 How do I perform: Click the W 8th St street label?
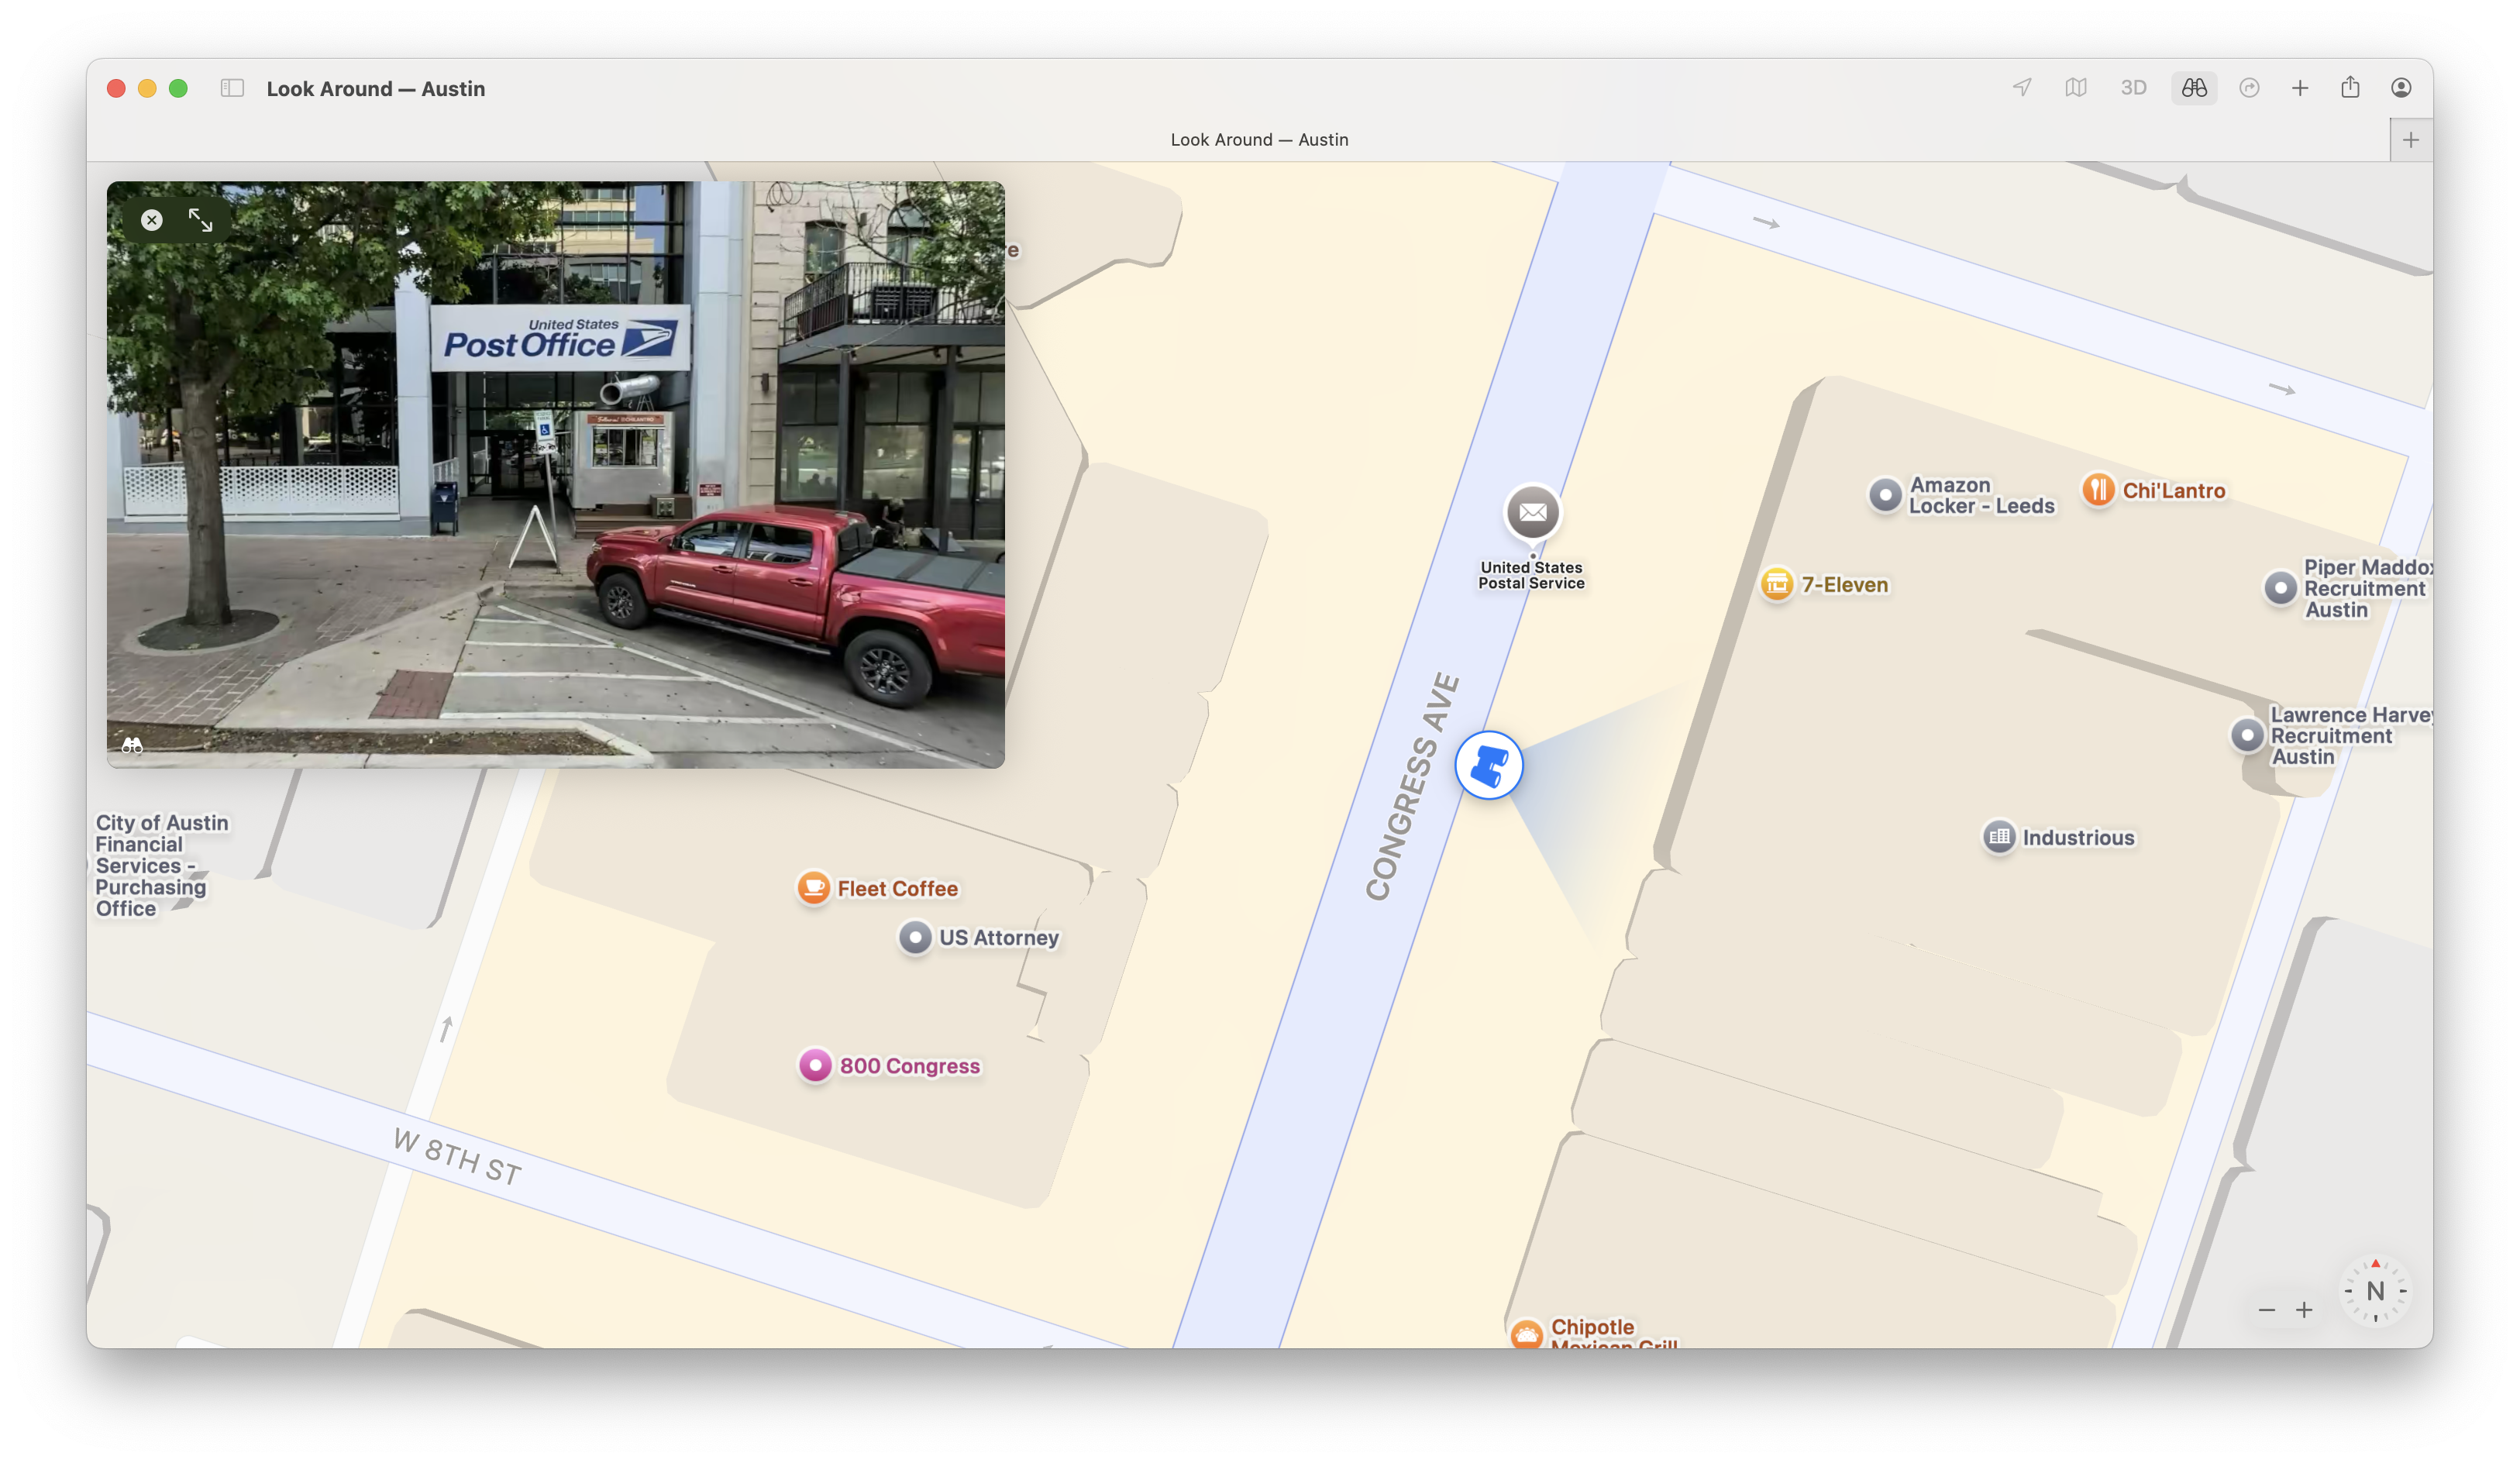coord(458,1157)
